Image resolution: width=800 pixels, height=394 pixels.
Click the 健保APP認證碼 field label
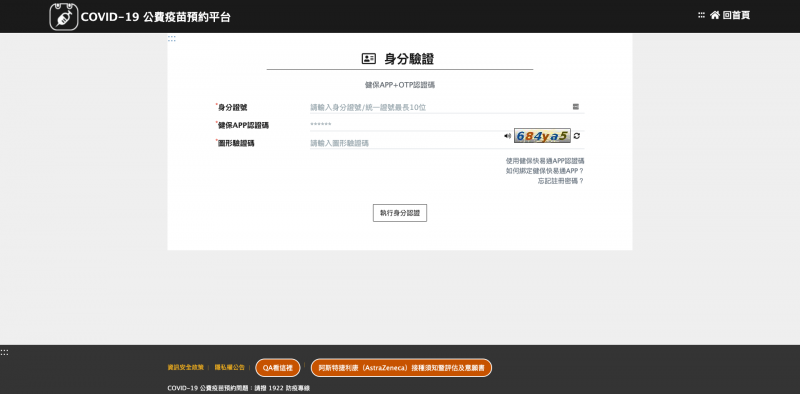point(243,126)
